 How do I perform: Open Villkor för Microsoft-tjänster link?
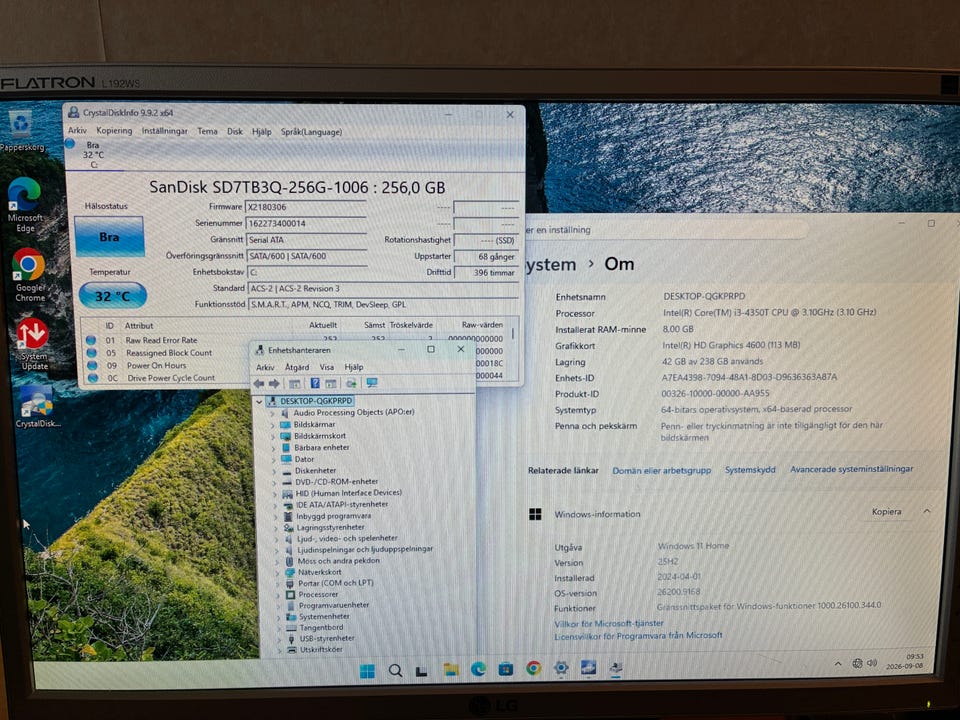click(x=609, y=623)
